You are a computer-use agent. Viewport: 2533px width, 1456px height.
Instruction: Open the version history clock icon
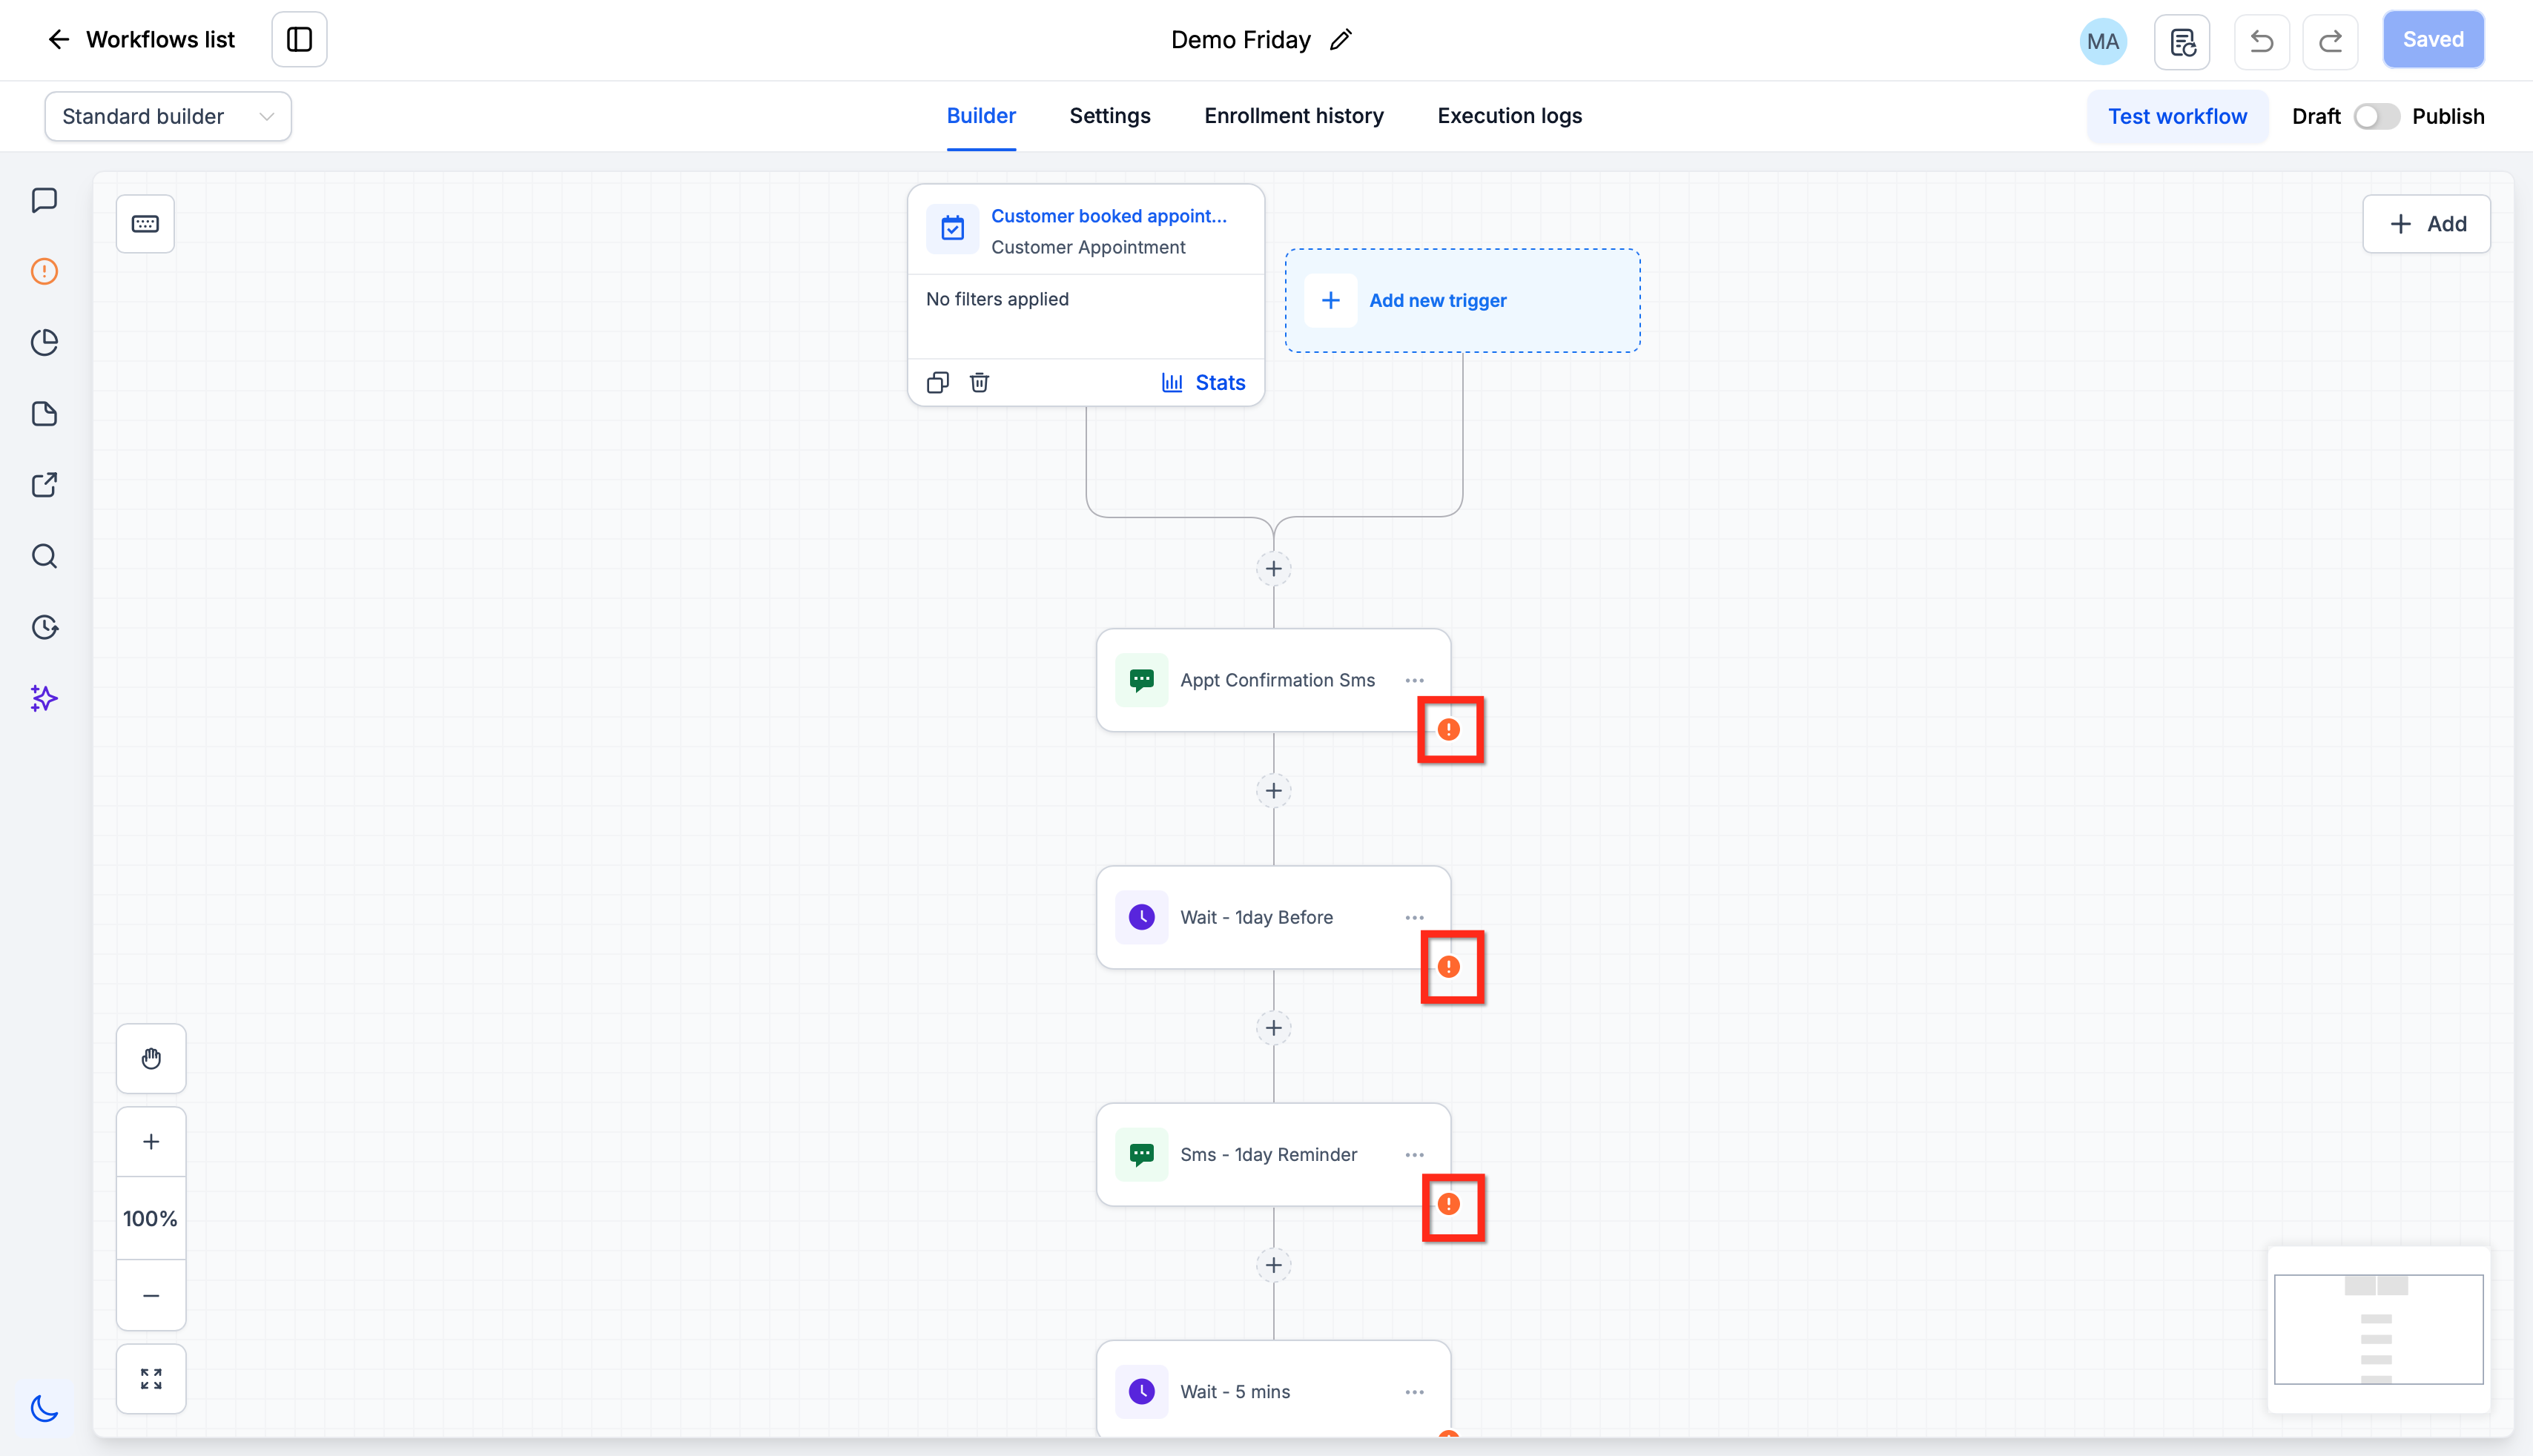pos(44,627)
